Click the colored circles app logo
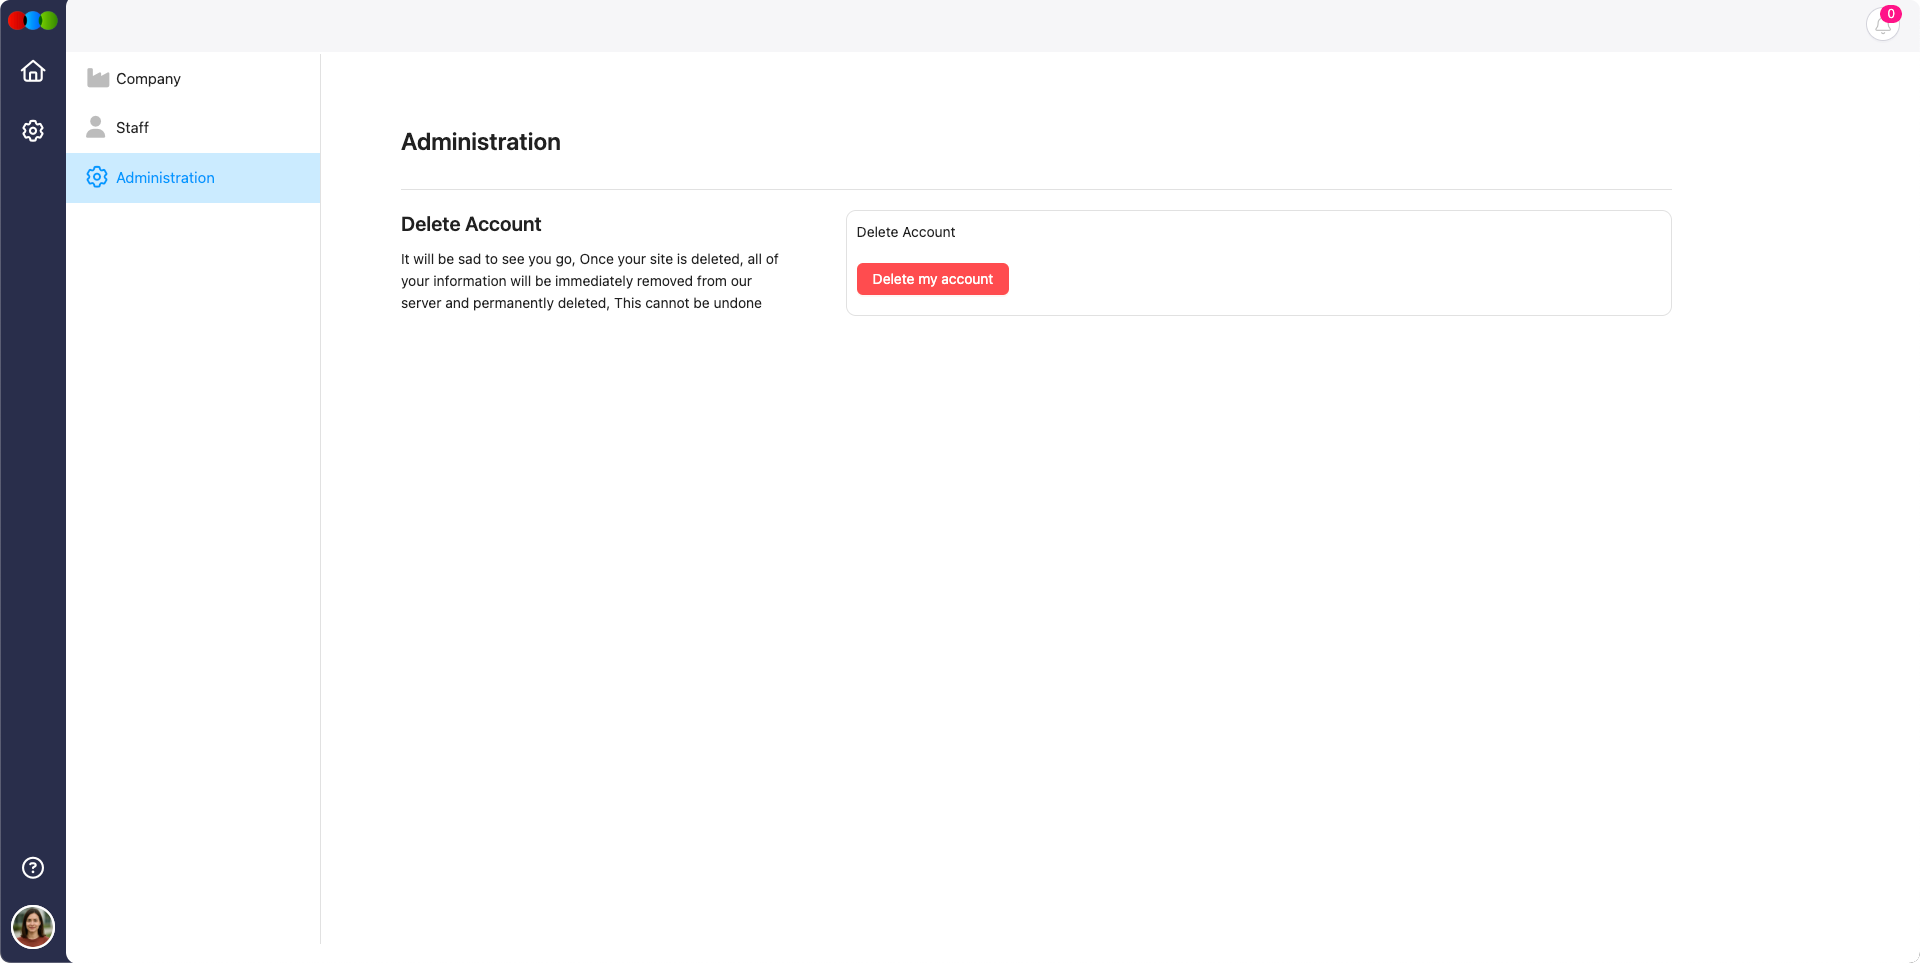The image size is (1920, 963). tap(33, 20)
